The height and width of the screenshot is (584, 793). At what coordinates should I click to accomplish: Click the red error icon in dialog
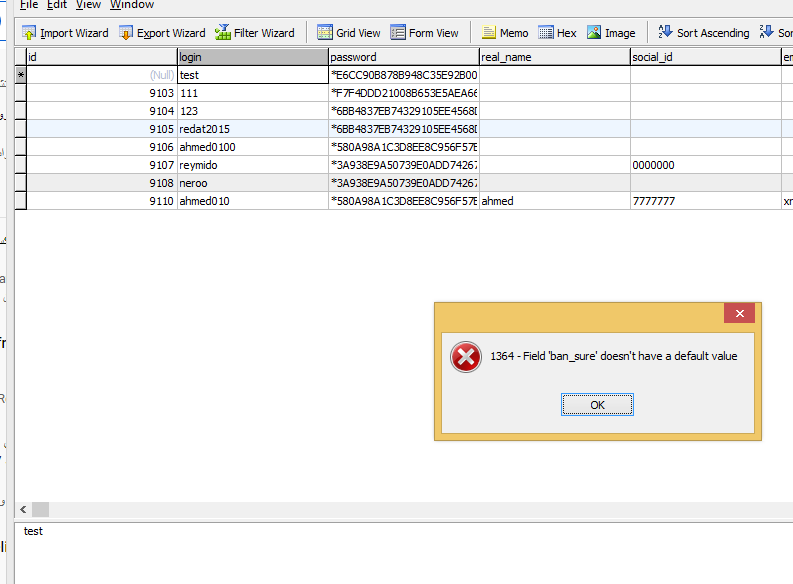click(466, 357)
